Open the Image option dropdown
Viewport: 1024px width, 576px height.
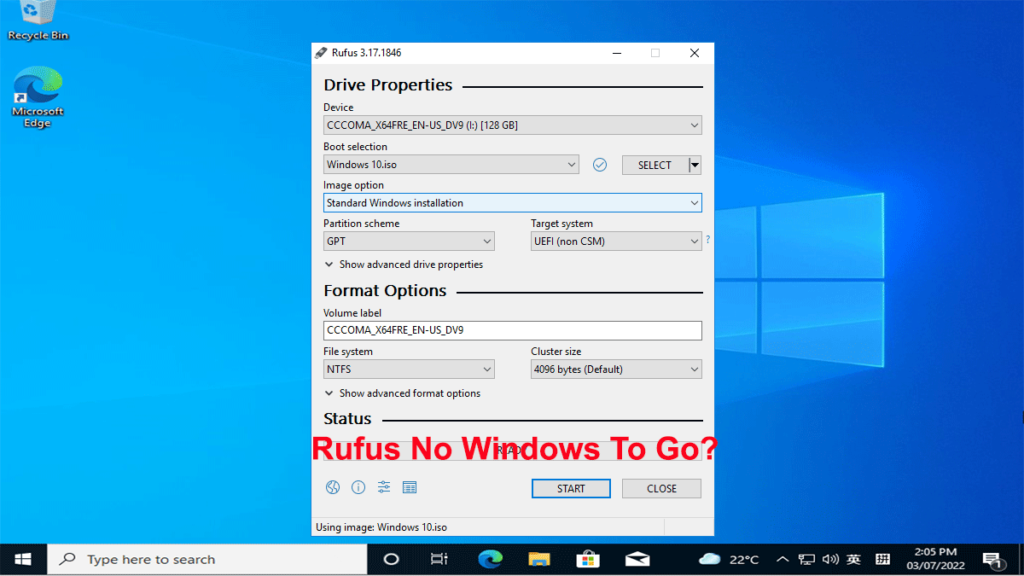click(x=513, y=203)
